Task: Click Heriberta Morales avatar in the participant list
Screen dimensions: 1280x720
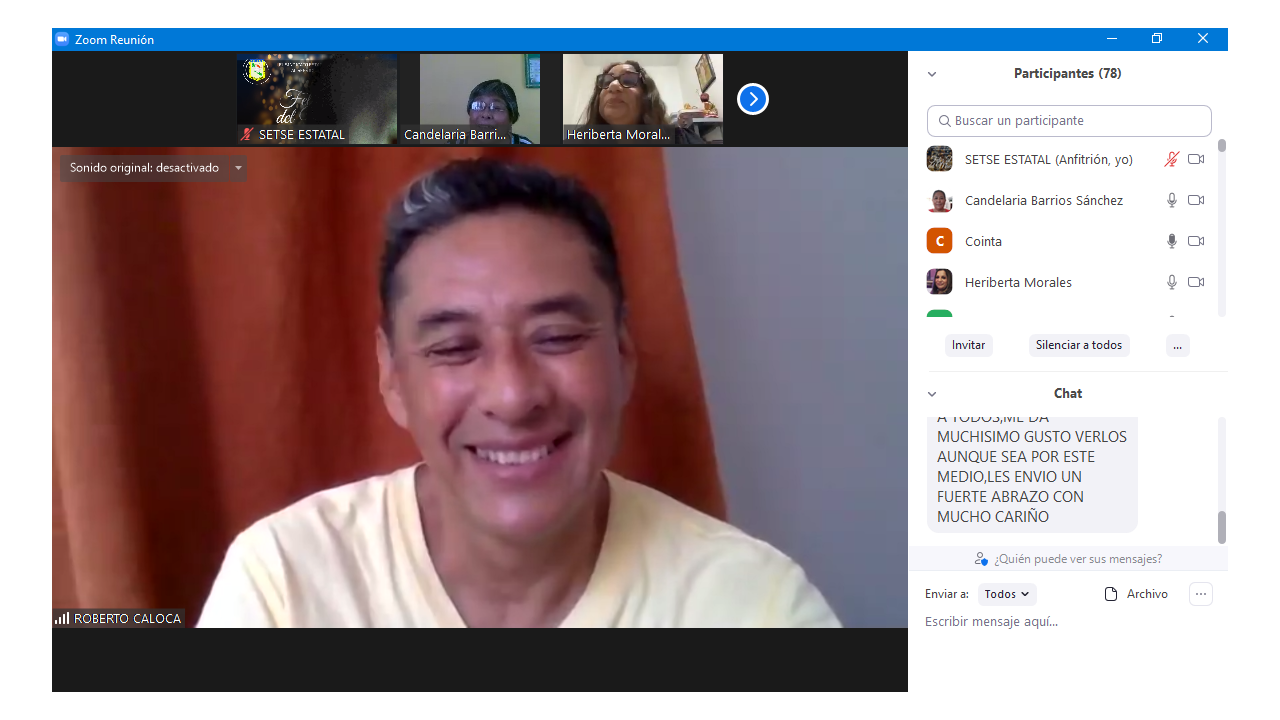Action: 939,282
